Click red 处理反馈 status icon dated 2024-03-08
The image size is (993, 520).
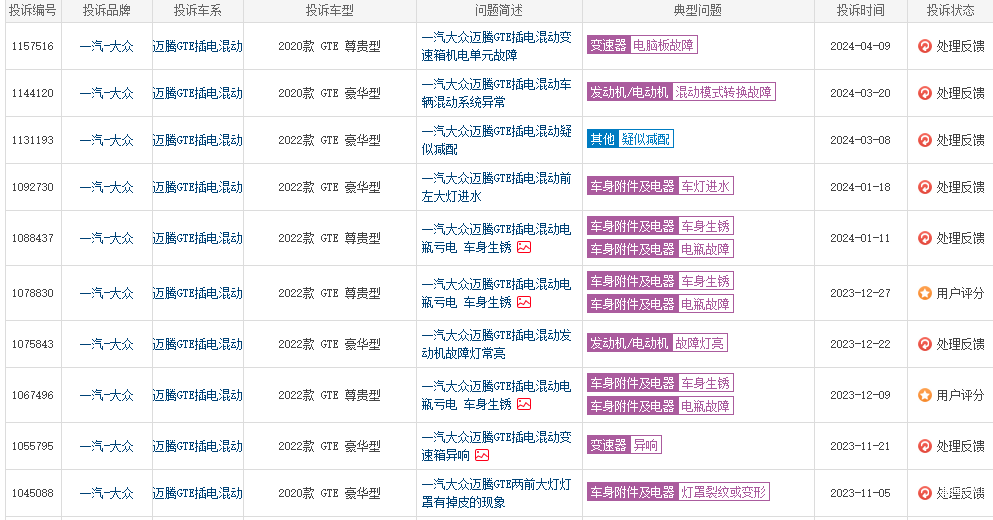pyautogui.click(x=925, y=140)
